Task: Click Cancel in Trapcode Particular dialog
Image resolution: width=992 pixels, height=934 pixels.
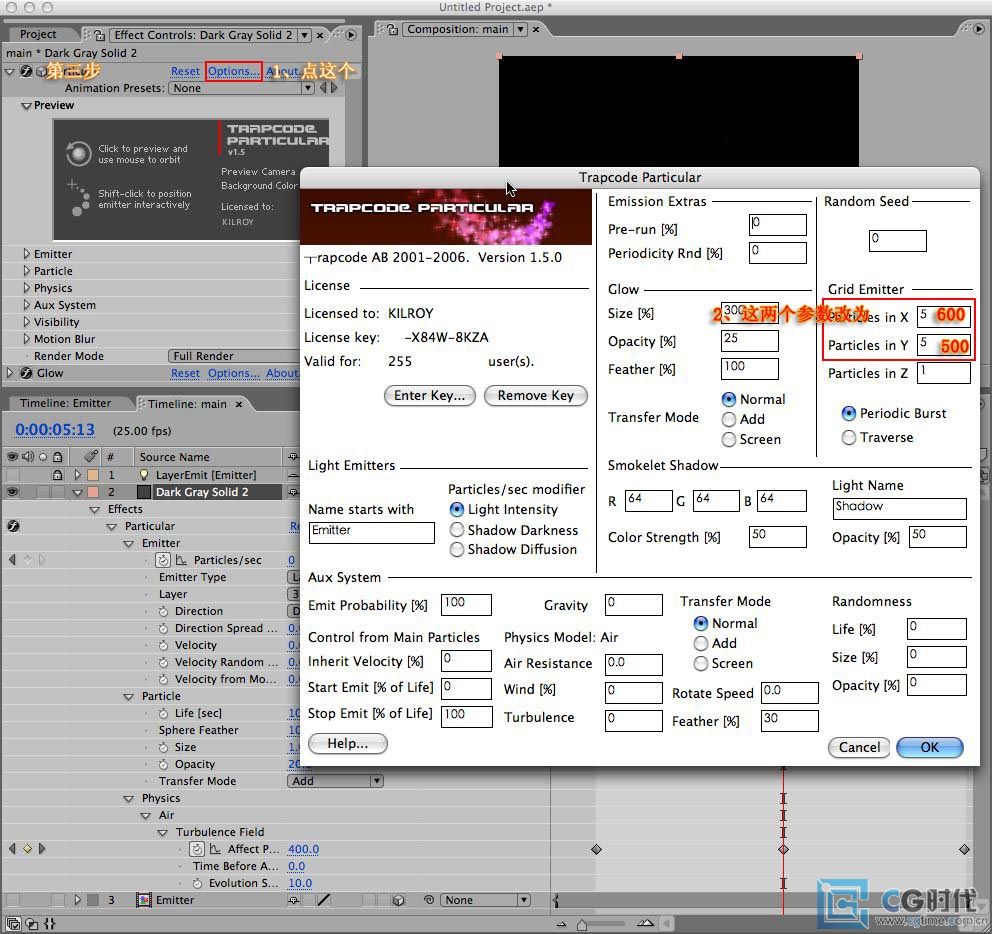Action: tap(859, 747)
